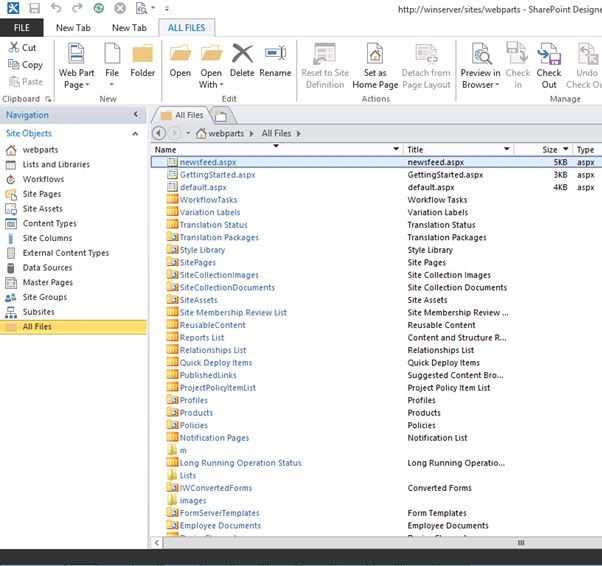Viewport: 602px width, 566px height.
Task: Create a new Folder
Action: [x=142, y=60]
